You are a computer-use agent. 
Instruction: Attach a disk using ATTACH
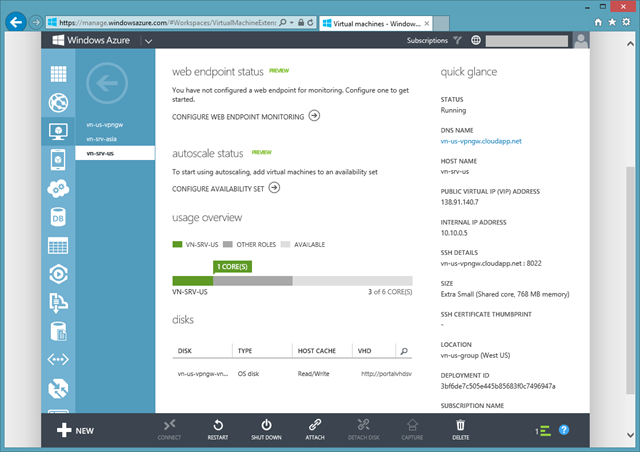click(x=315, y=430)
